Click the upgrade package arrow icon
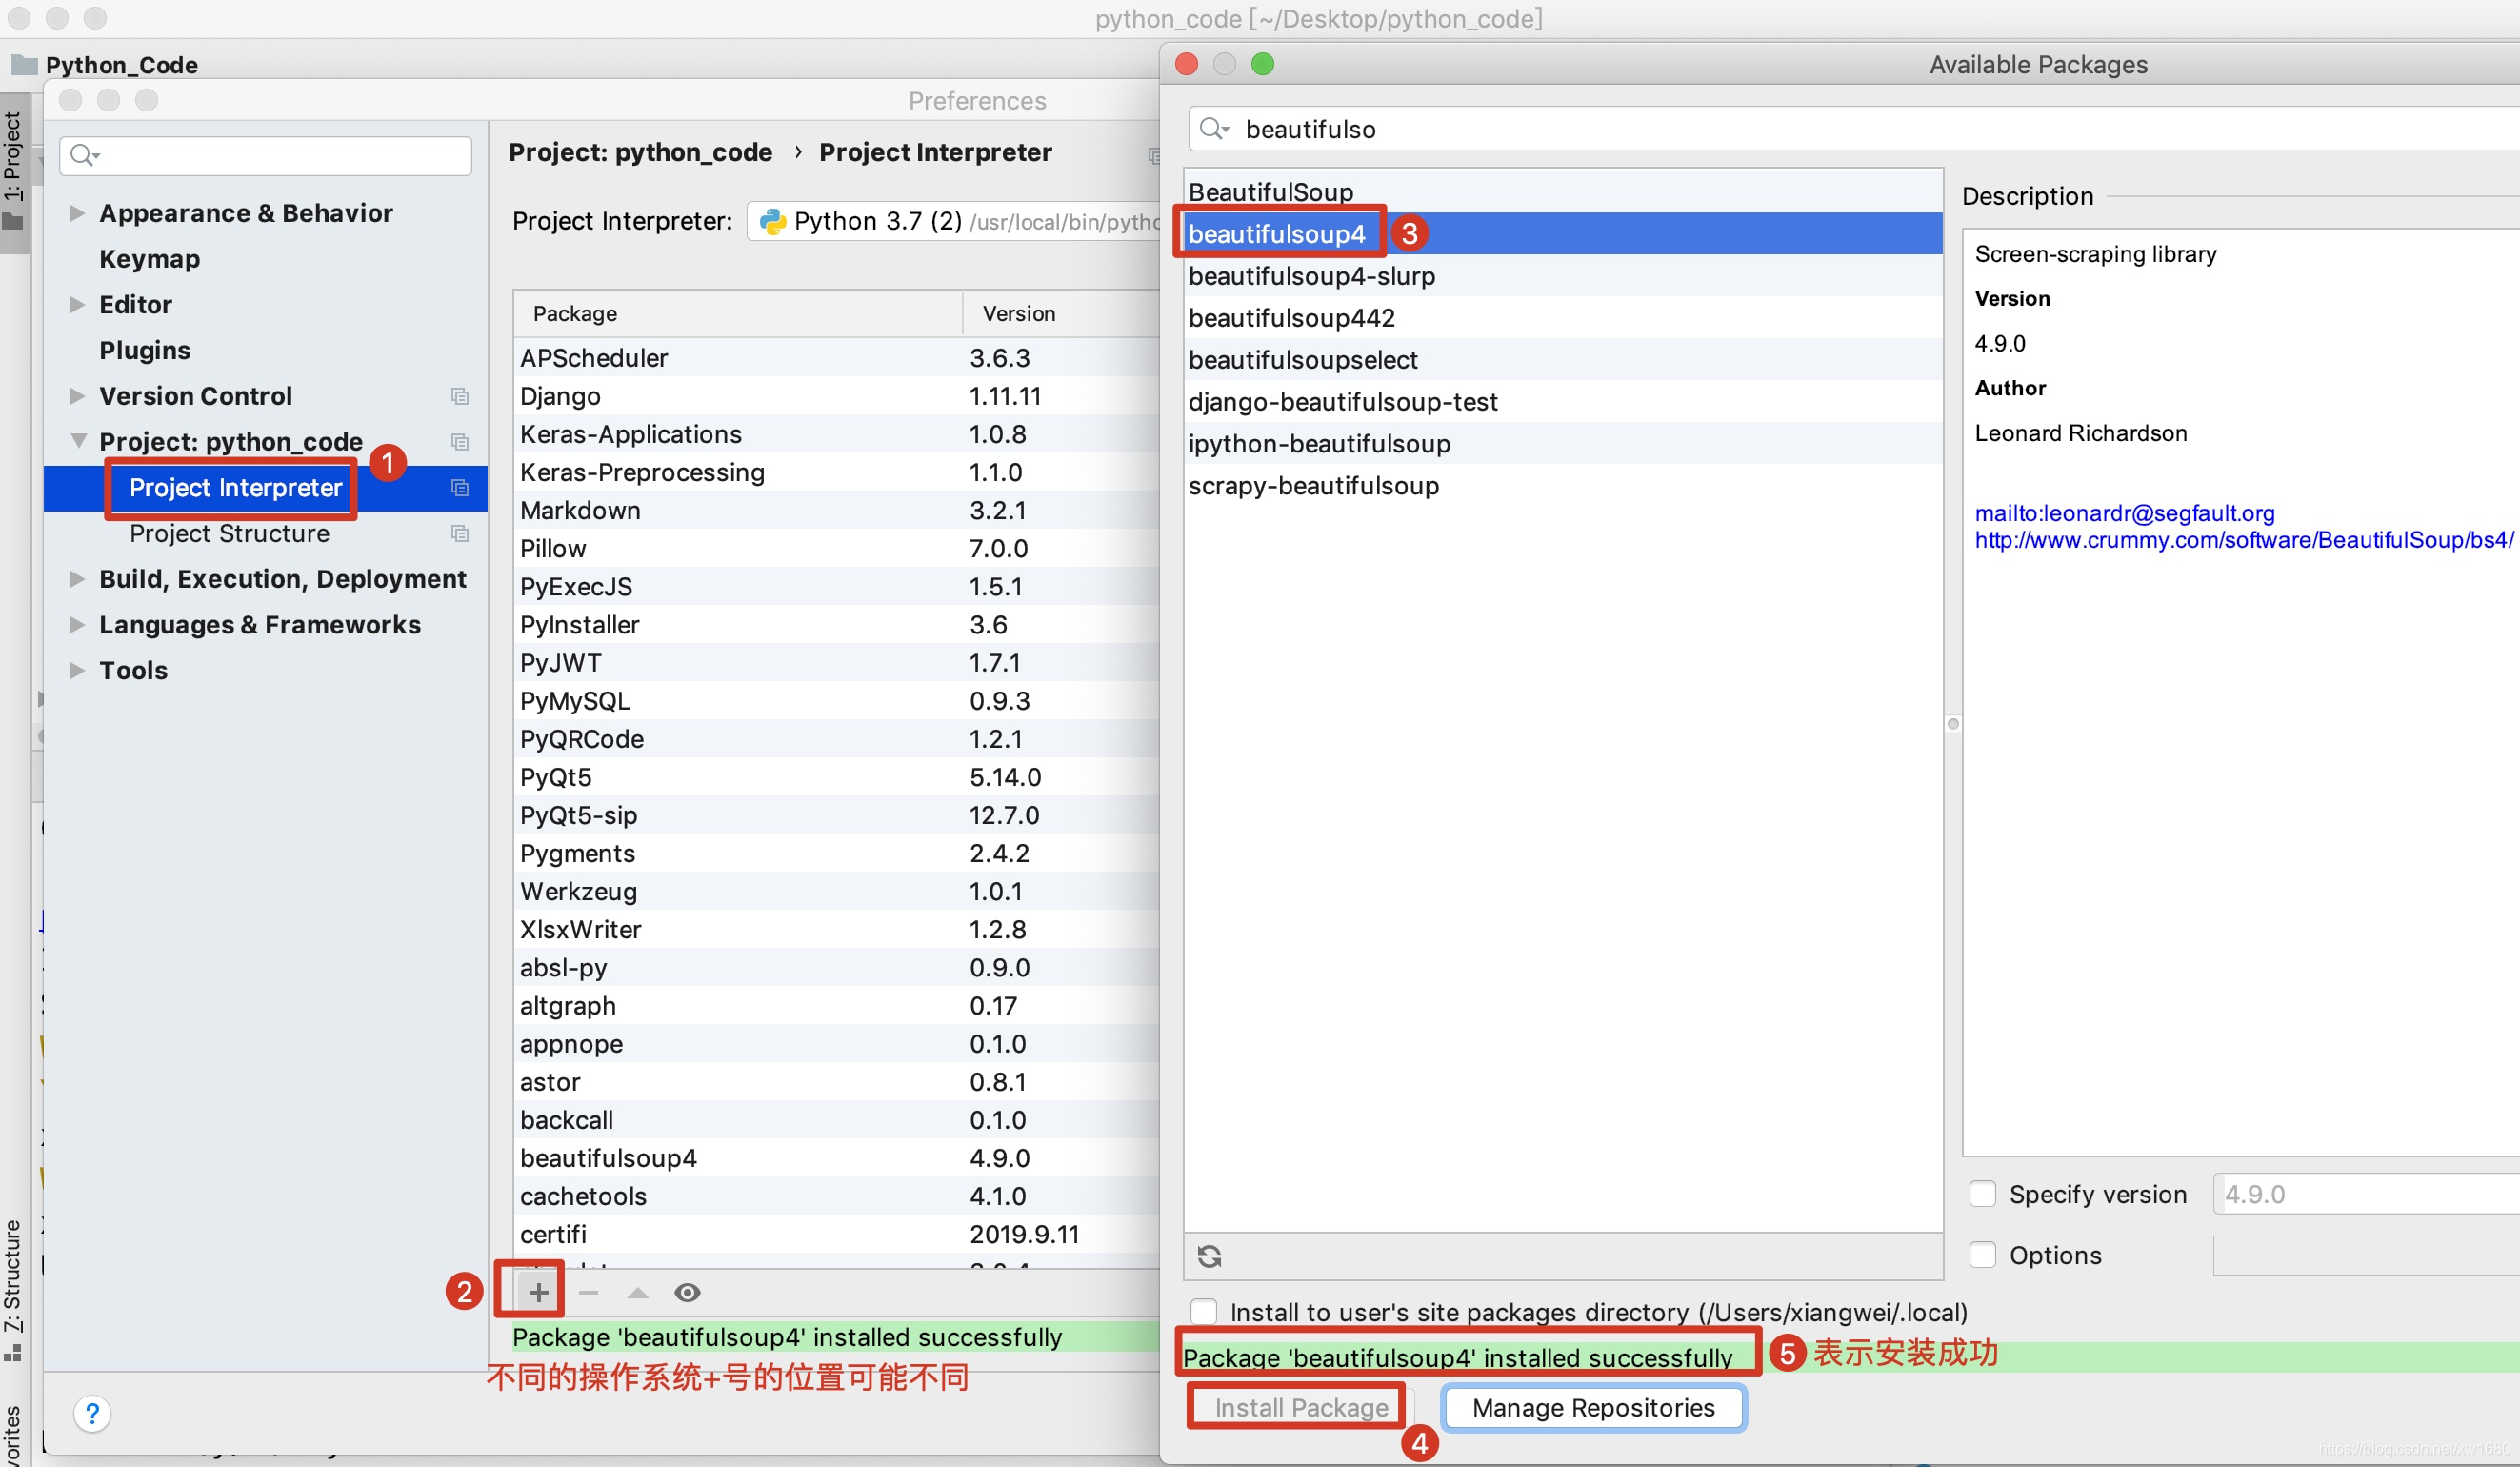This screenshot has width=2520, height=1467. 638,1292
